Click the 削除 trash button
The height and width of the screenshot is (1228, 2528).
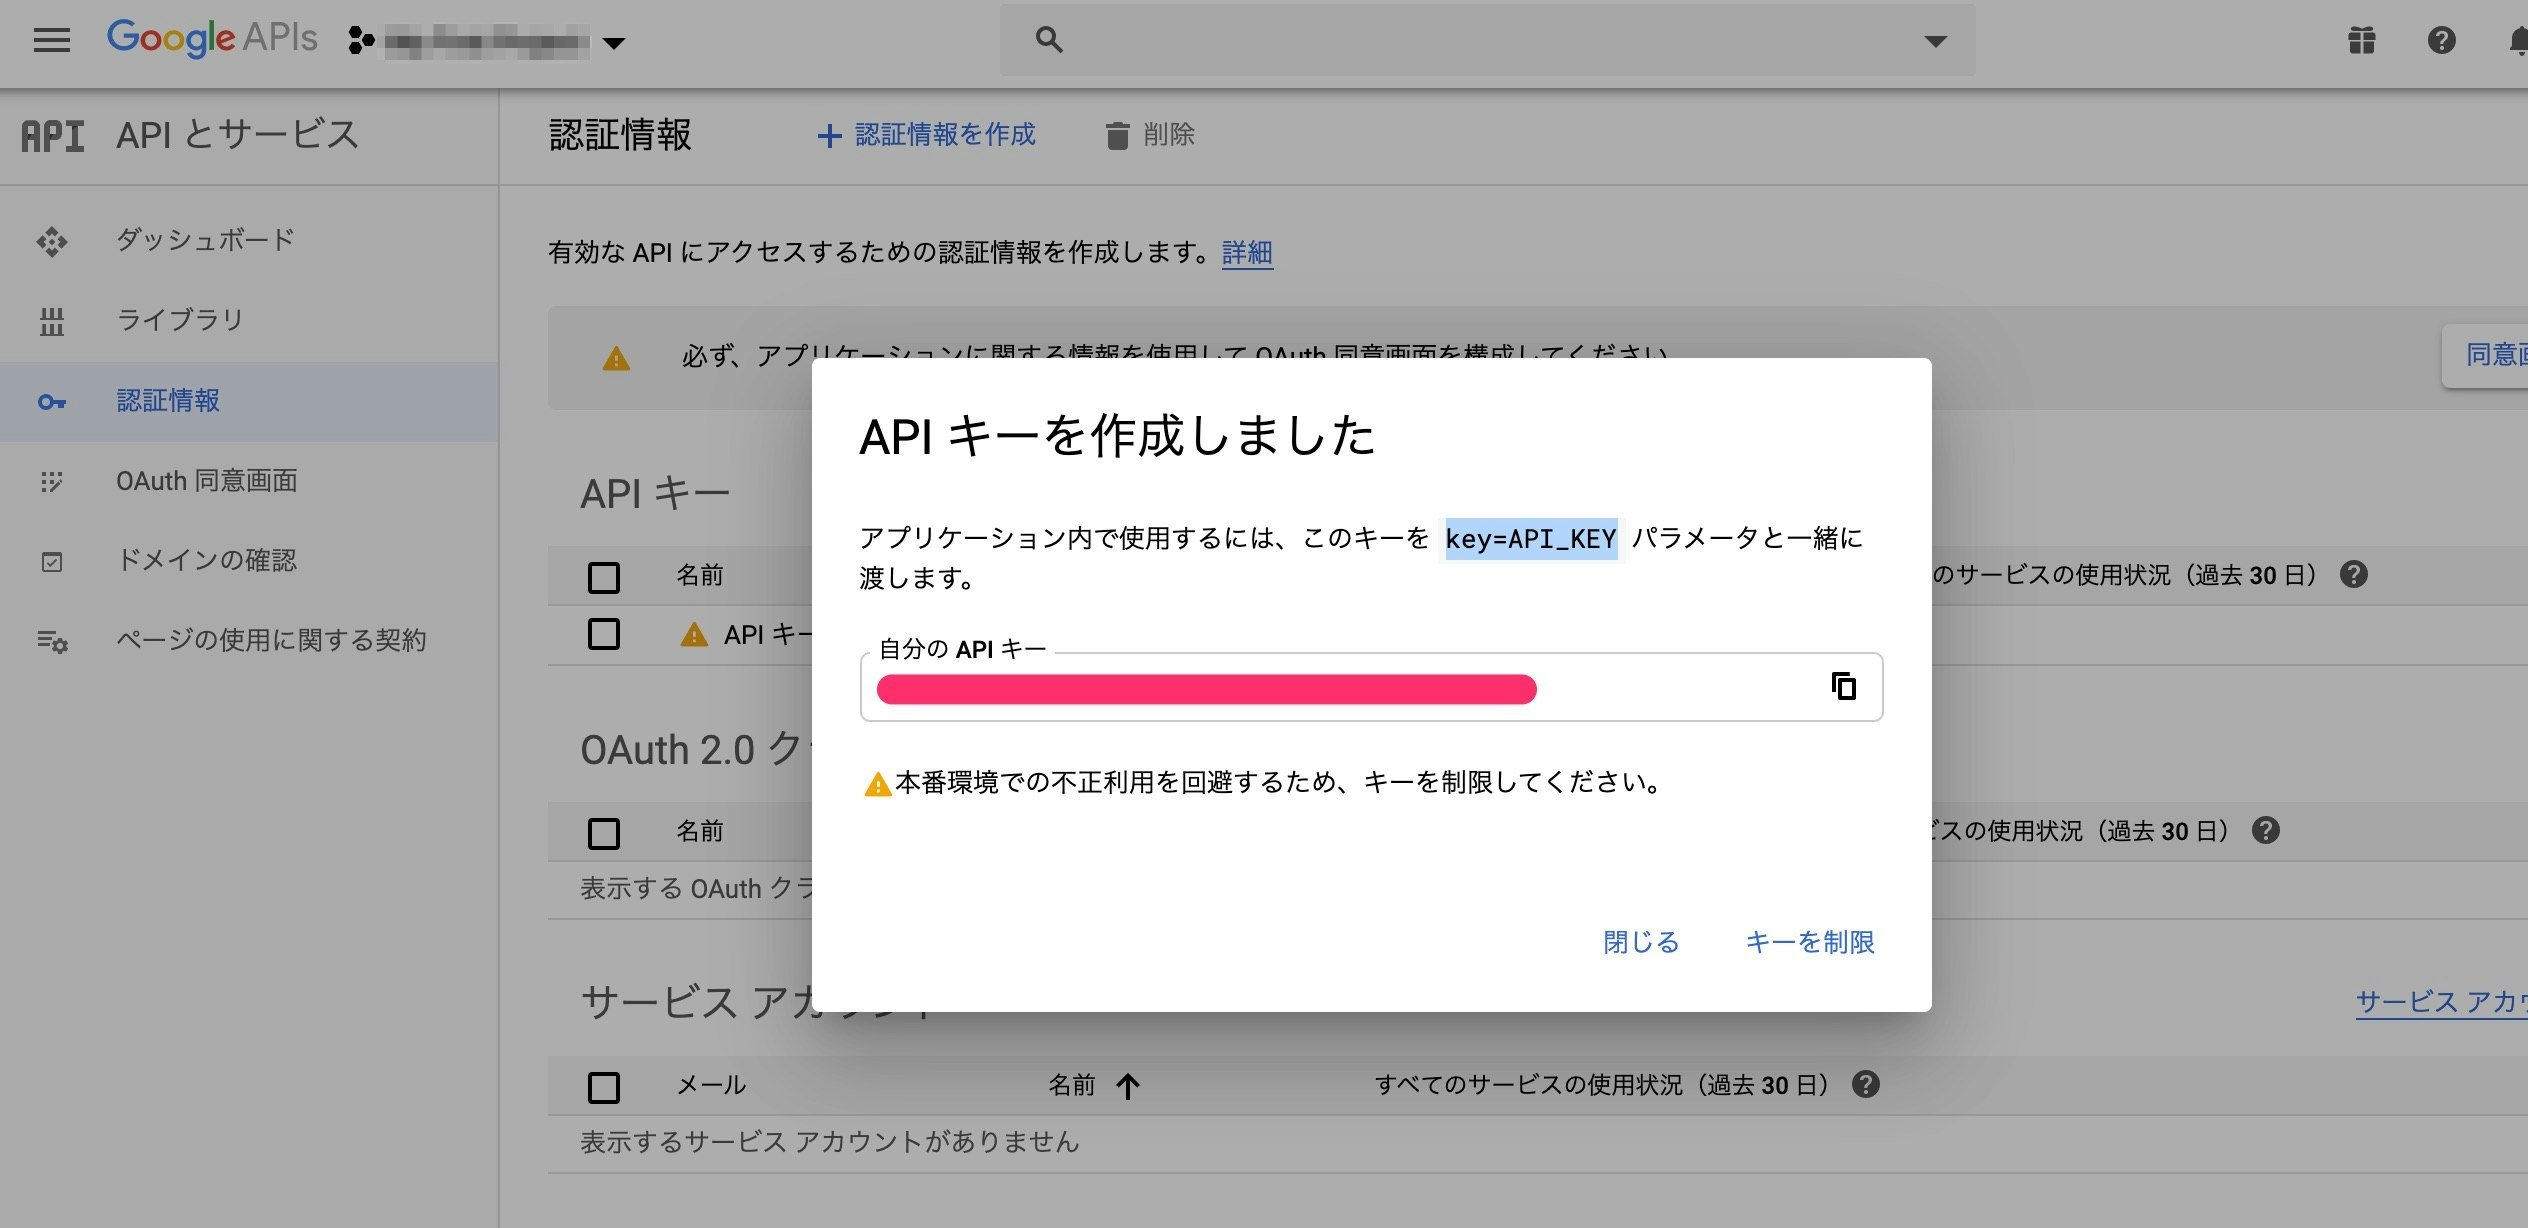[1150, 135]
